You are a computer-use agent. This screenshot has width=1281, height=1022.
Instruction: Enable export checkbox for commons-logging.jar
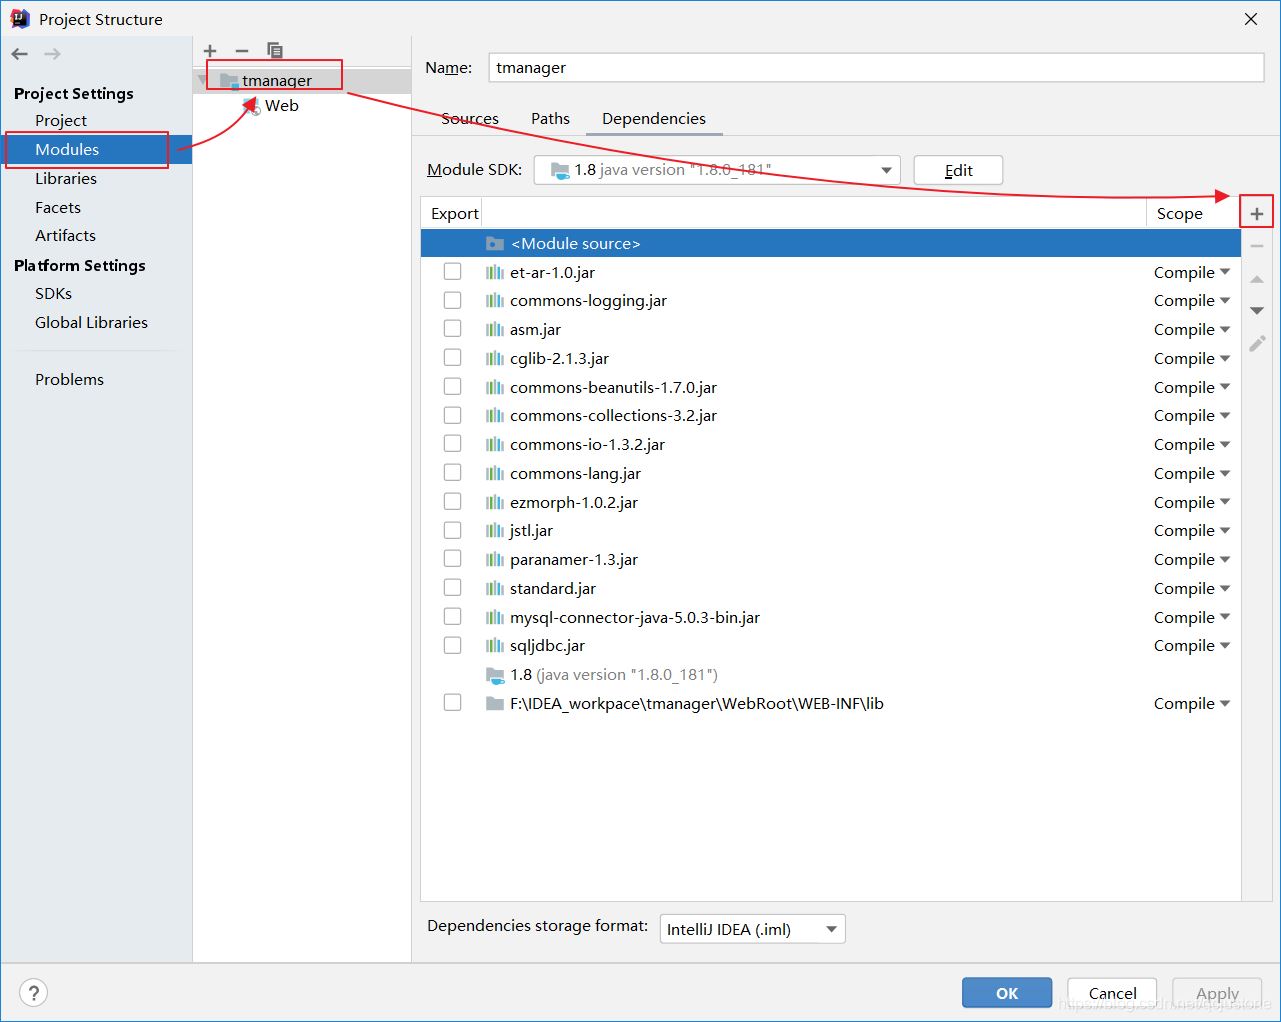click(x=452, y=300)
